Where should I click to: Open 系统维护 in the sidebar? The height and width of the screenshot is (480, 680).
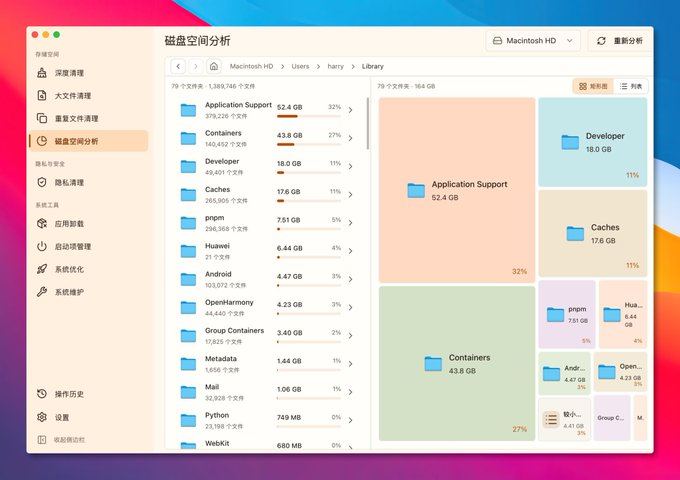[x=88, y=292]
